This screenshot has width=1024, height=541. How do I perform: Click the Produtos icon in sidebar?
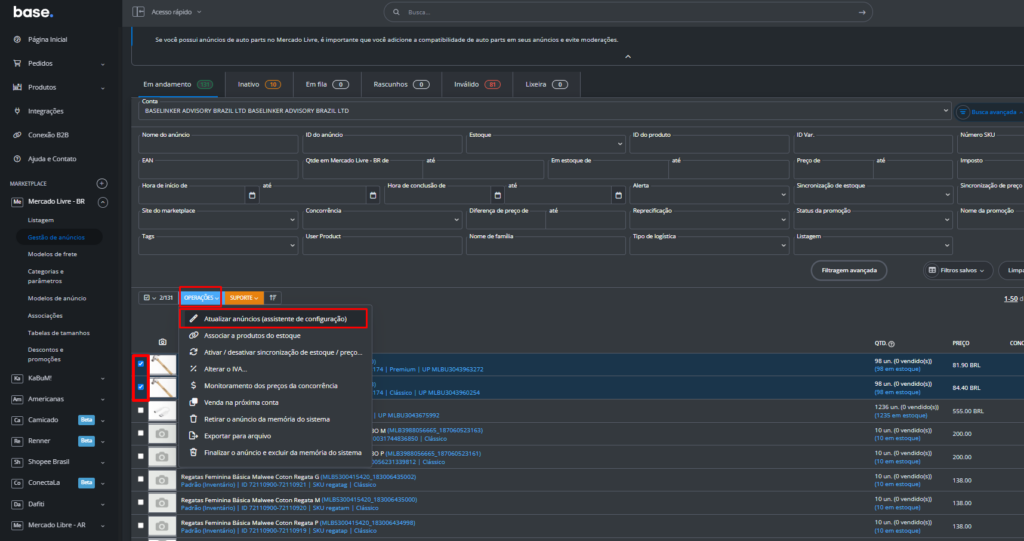coord(17,87)
